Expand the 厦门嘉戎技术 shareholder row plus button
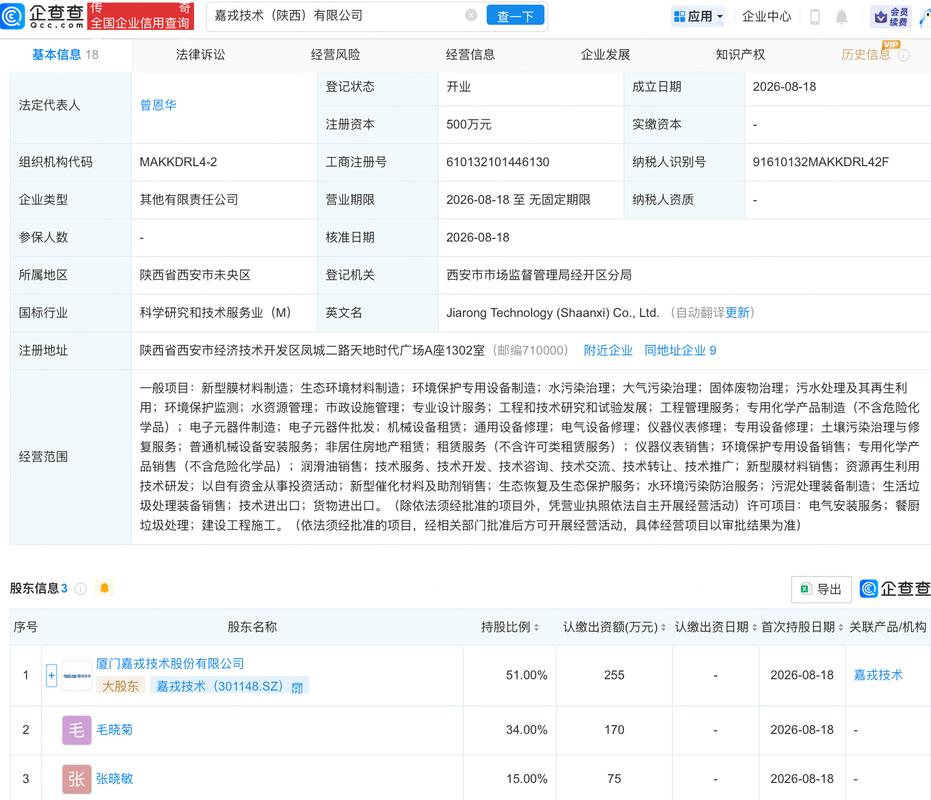The image size is (931, 800). click(x=52, y=675)
